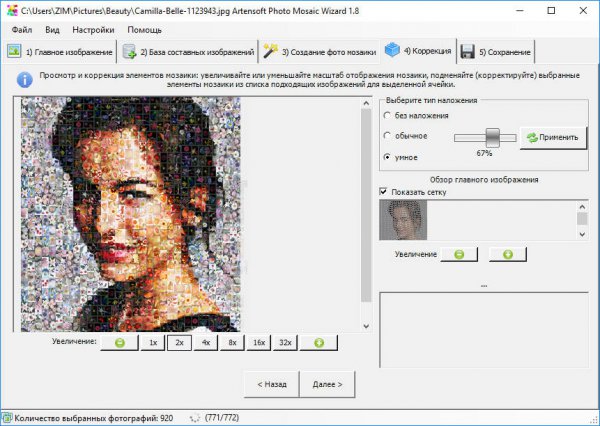The image size is (600, 426).
Task: Open the Файл menu
Action: tap(22, 30)
